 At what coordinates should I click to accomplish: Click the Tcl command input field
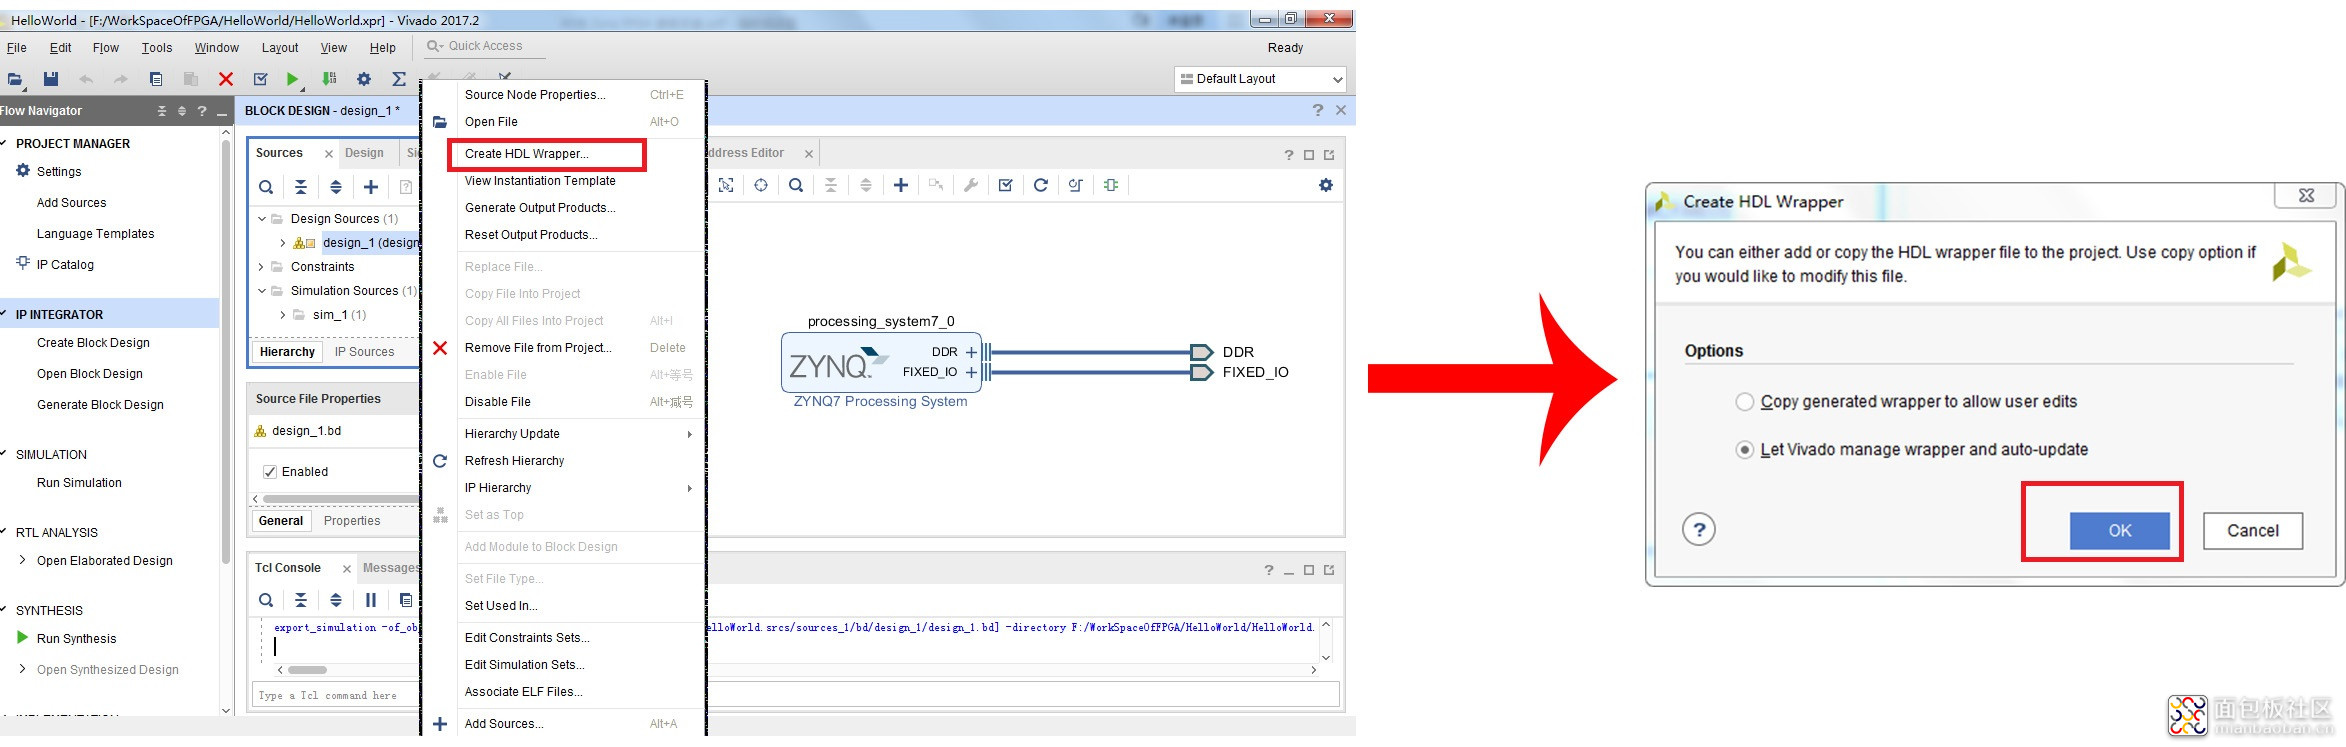click(795, 695)
